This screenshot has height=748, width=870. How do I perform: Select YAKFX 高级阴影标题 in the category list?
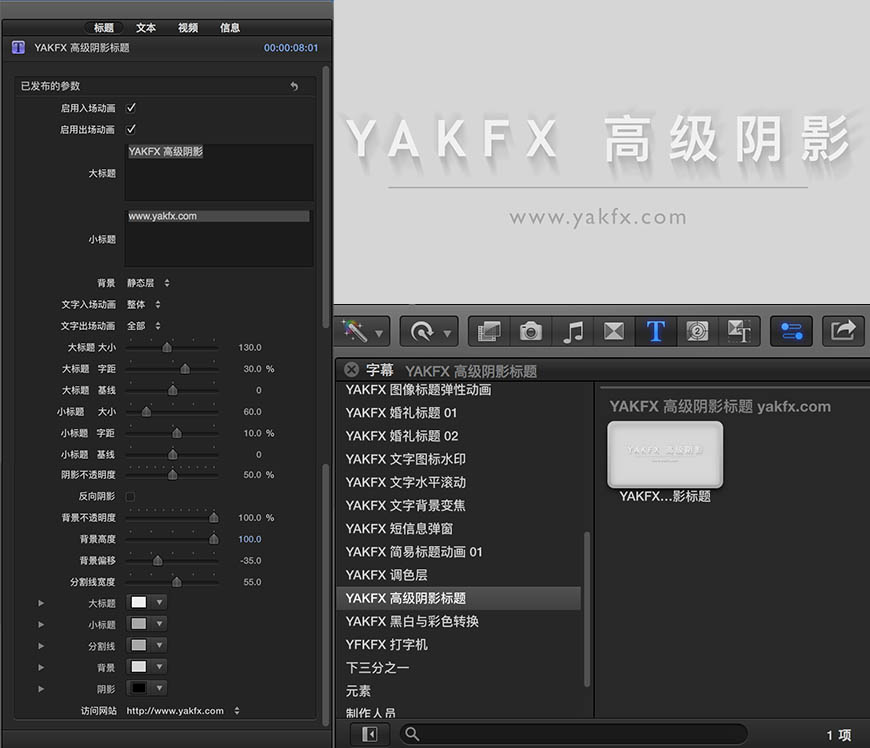click(459, 598)
